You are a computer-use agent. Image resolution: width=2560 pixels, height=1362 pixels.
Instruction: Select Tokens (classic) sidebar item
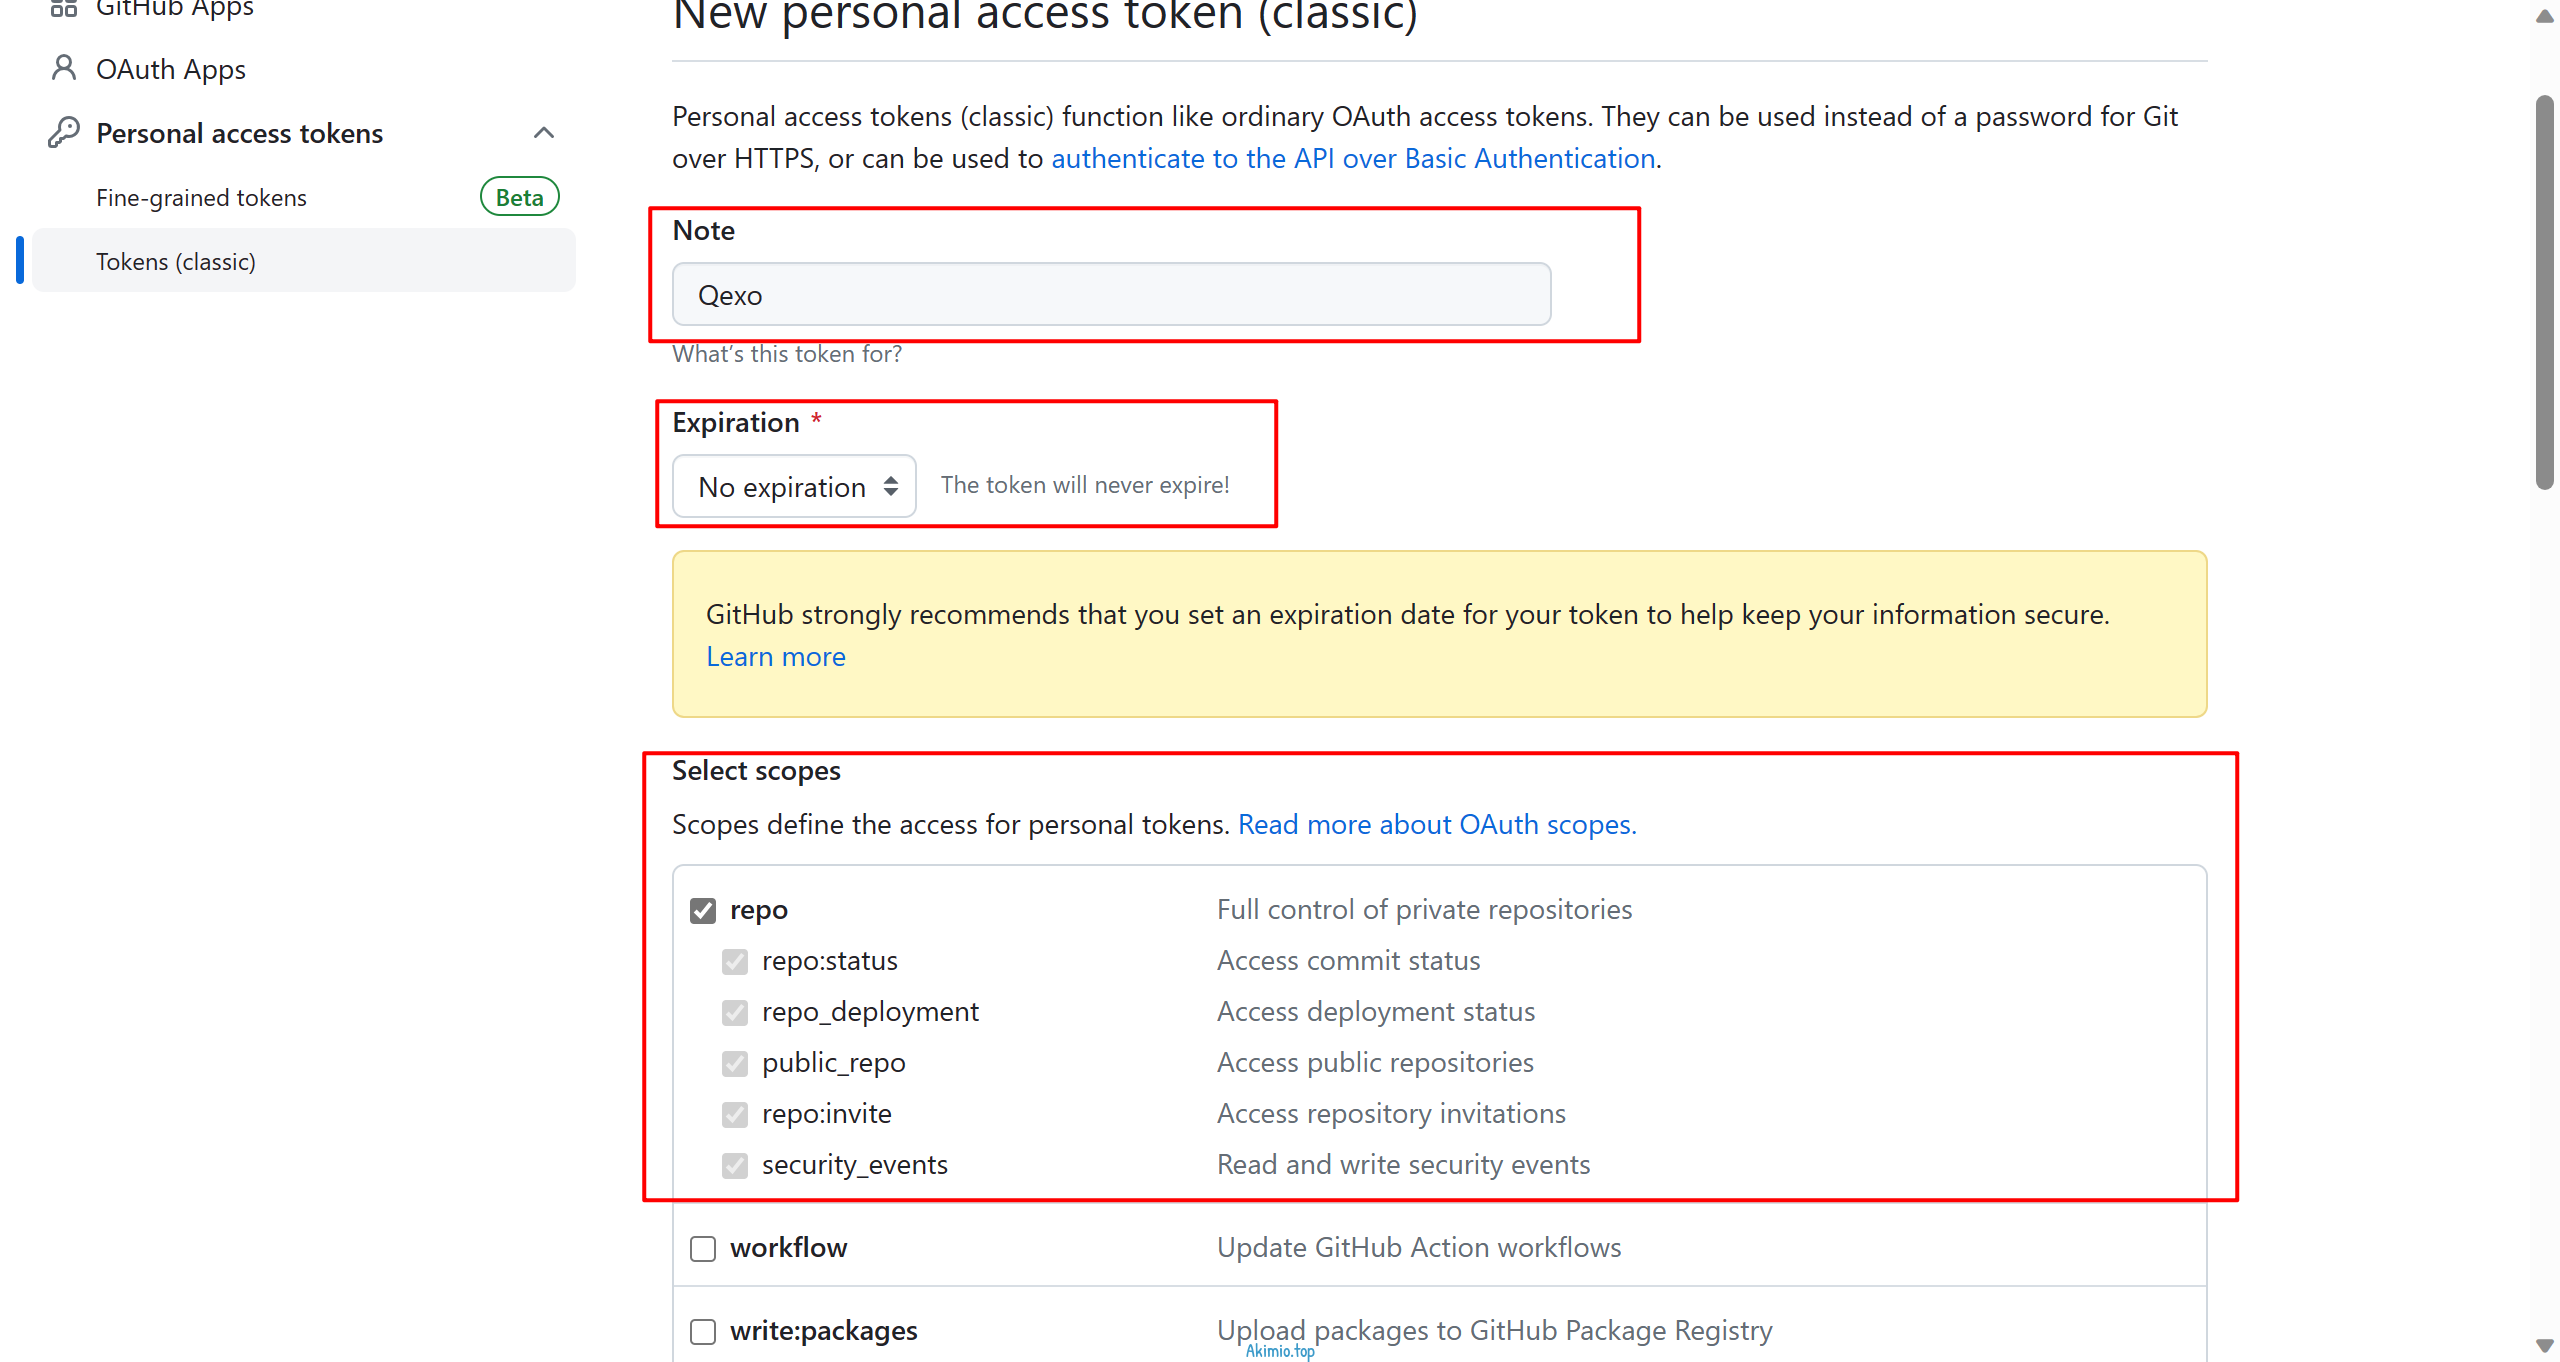tap(176, 261)
